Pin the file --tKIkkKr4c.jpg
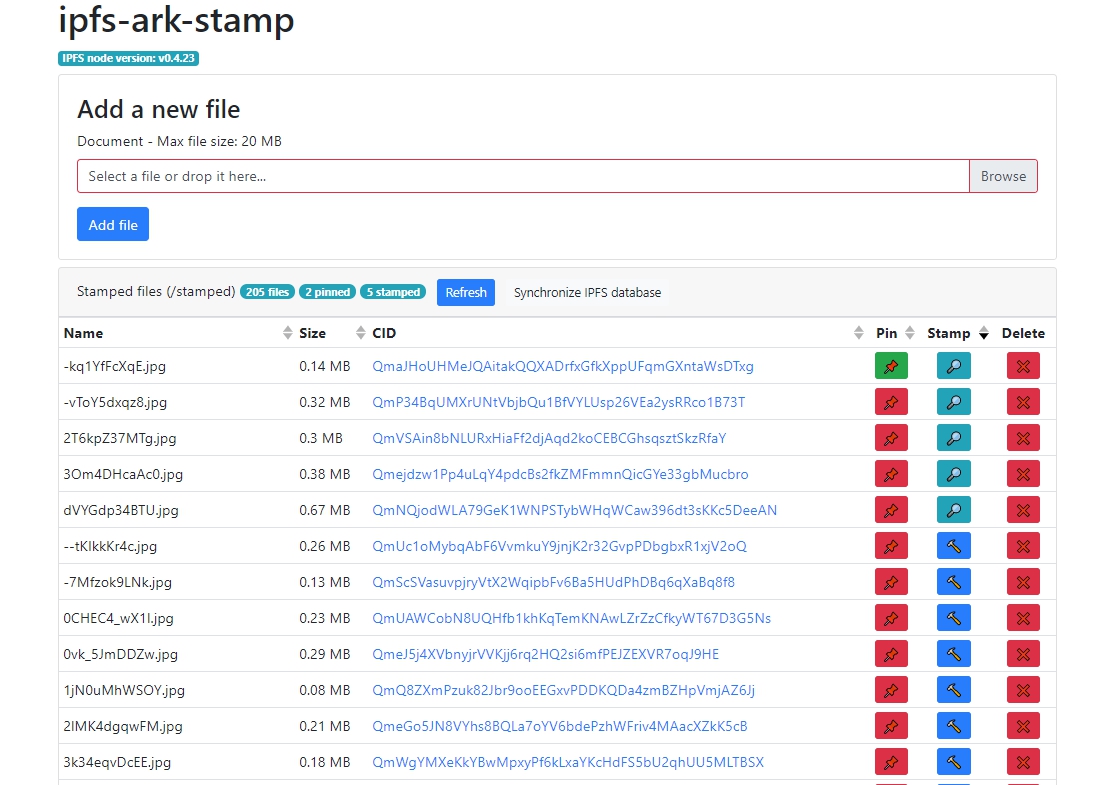The width and height of the screenshot is (1116, 785). coord(890,546)
